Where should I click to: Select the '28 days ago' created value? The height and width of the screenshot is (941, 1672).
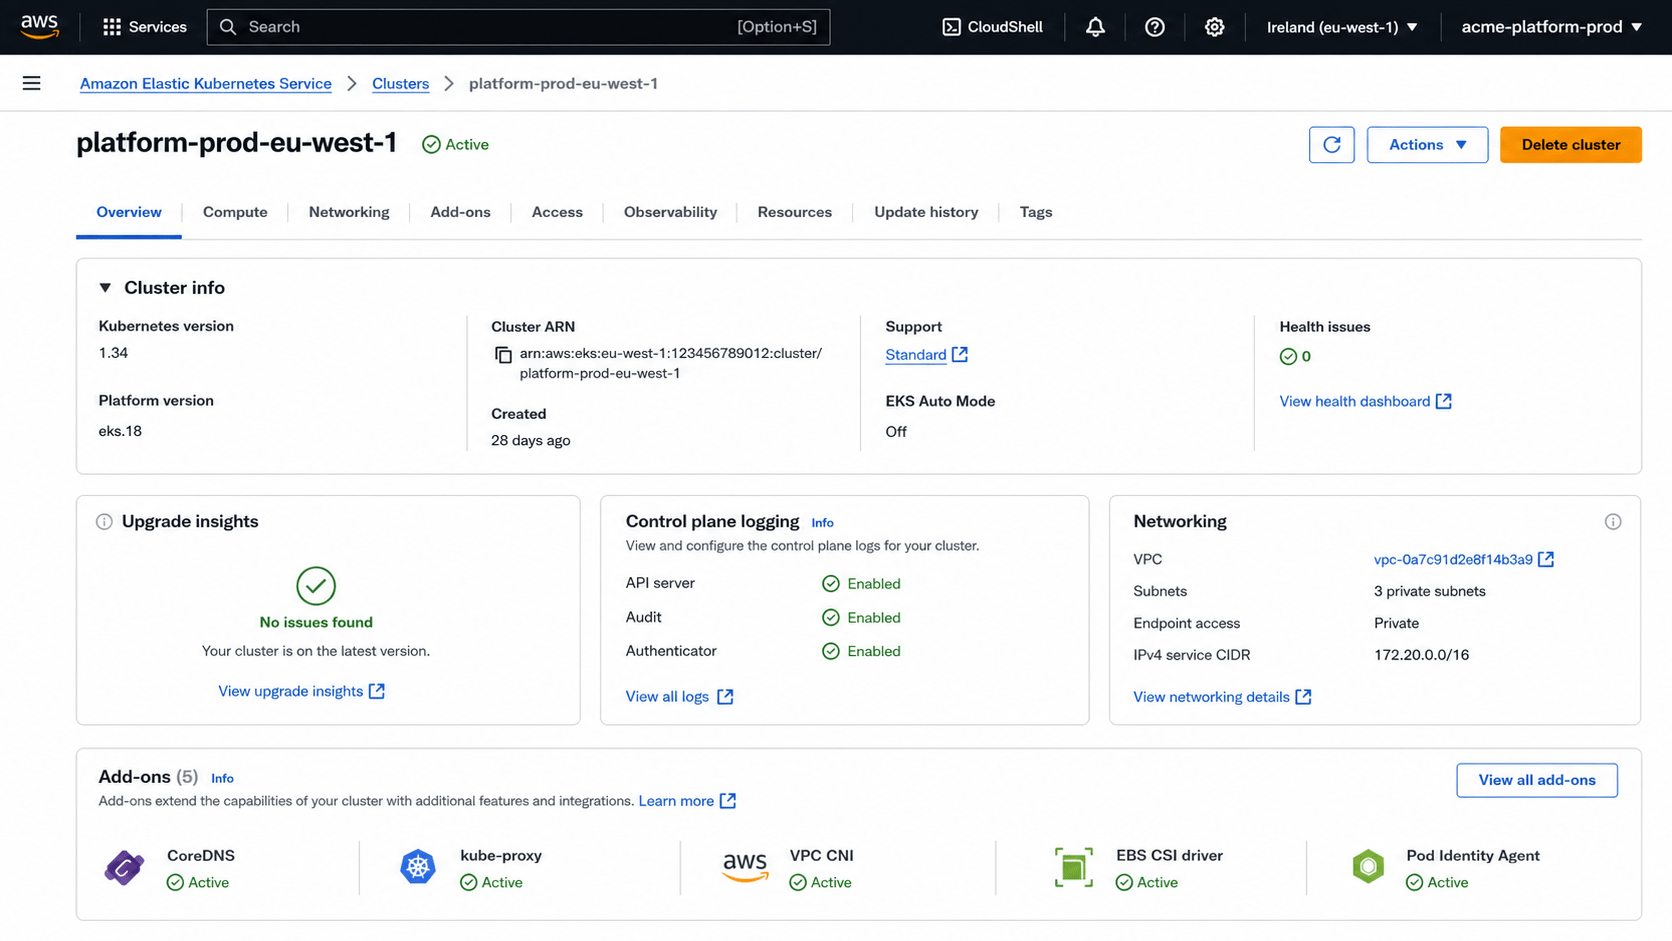(x=530, y=441)
